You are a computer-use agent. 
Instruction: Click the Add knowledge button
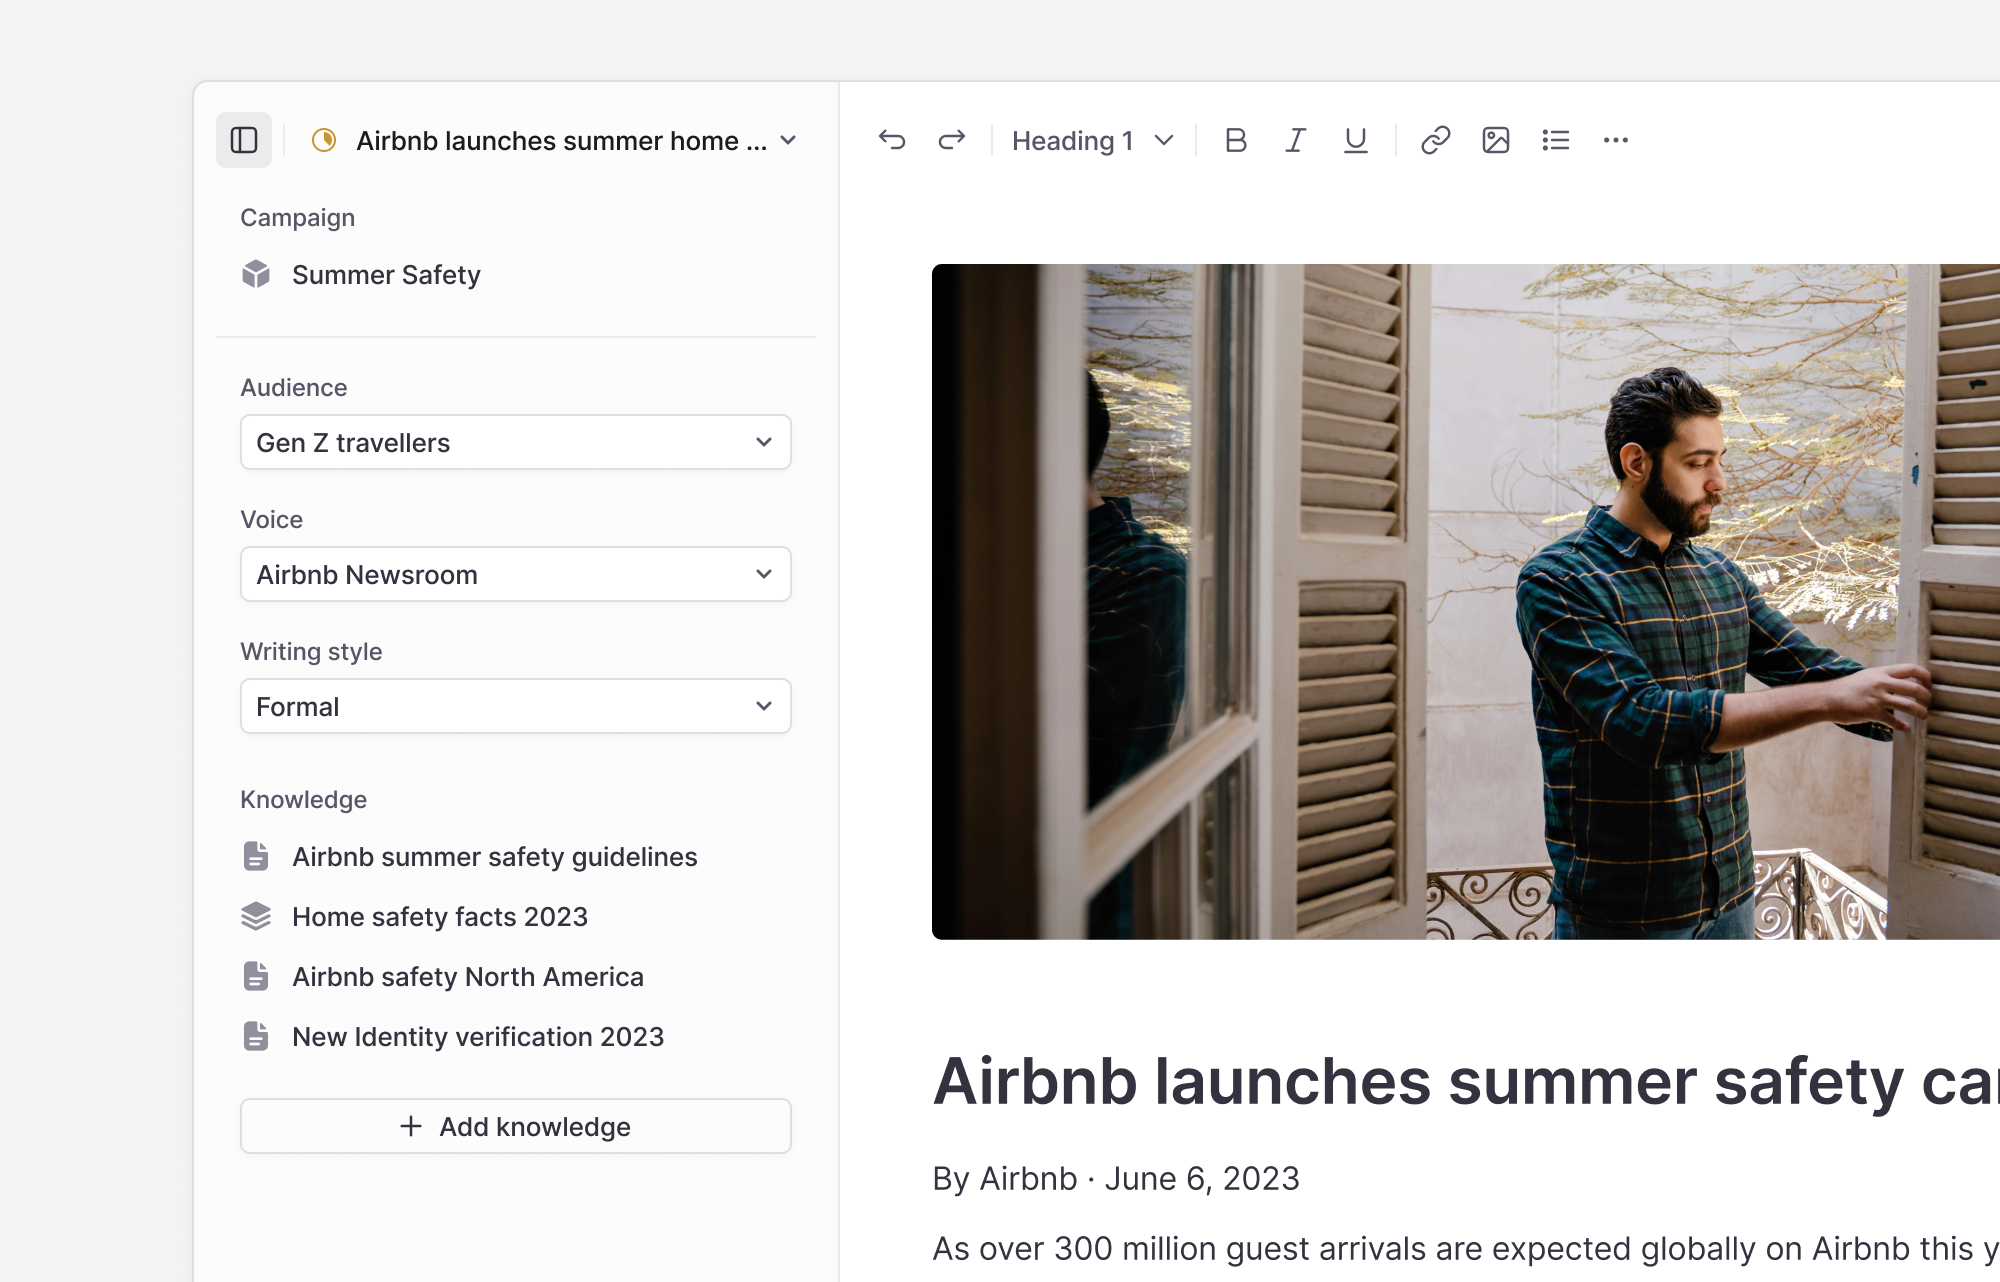(x=516, y=1126)
